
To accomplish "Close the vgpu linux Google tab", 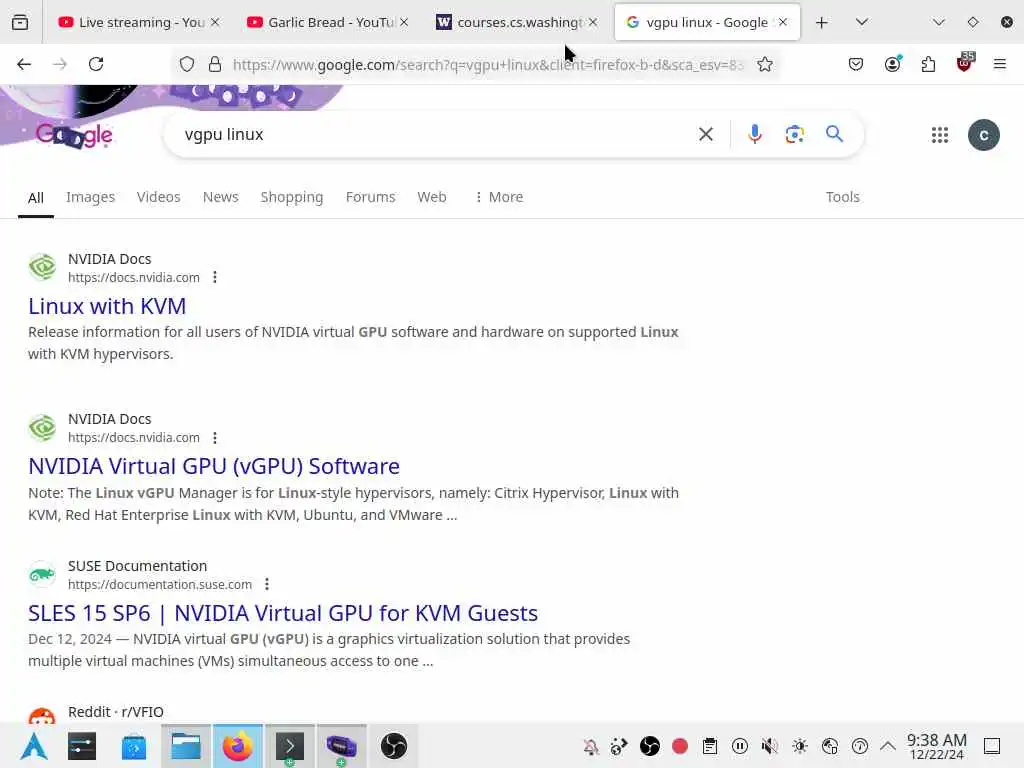I will pos(782,22).
